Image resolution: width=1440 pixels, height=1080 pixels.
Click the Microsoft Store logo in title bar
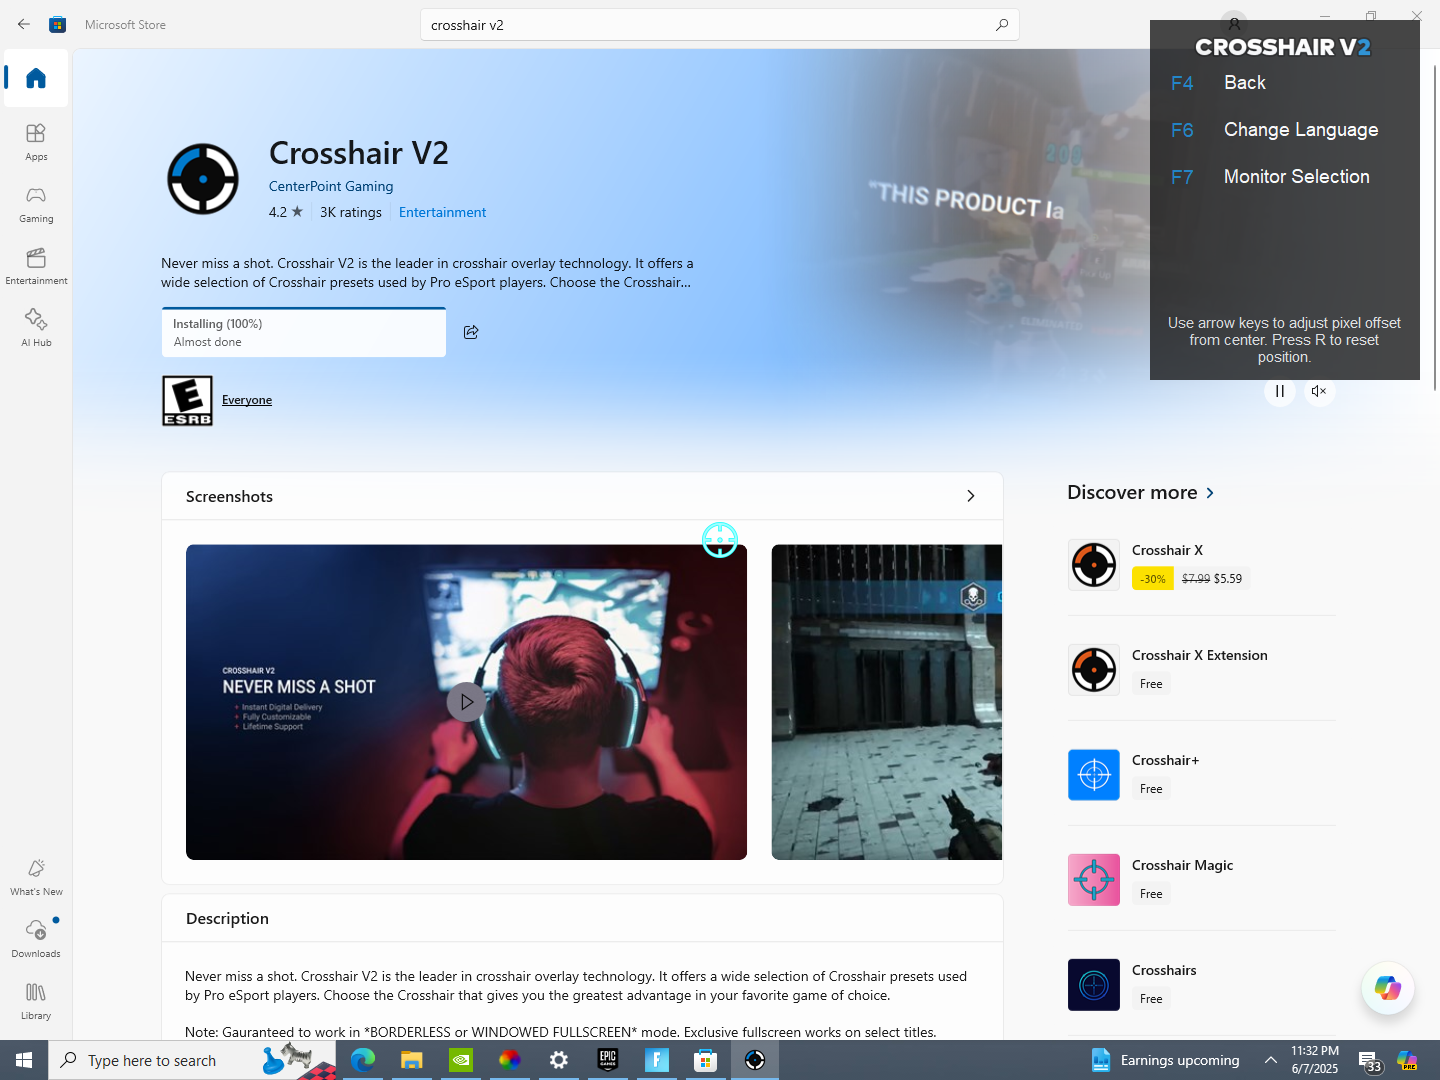(58, 24)
